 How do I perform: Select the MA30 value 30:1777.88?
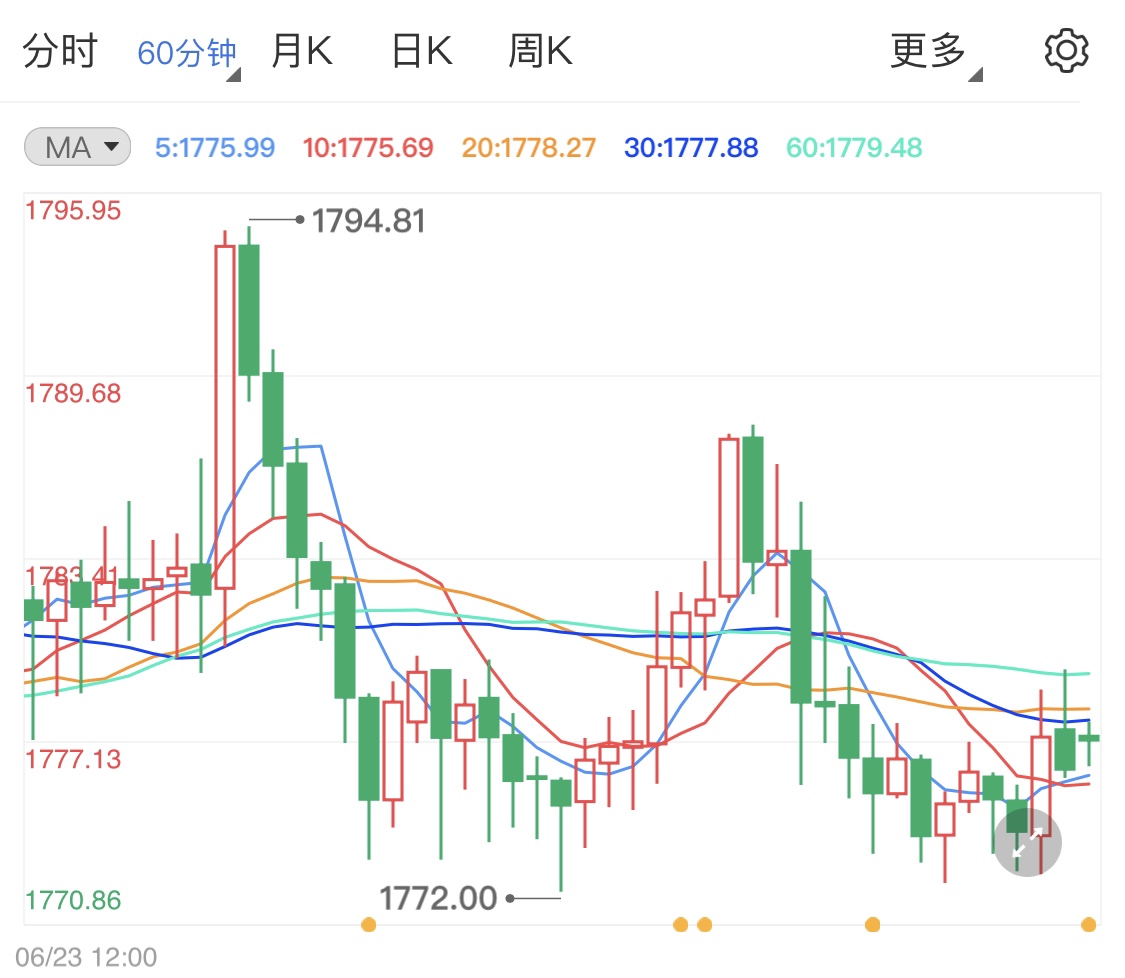tap(690, 148)
